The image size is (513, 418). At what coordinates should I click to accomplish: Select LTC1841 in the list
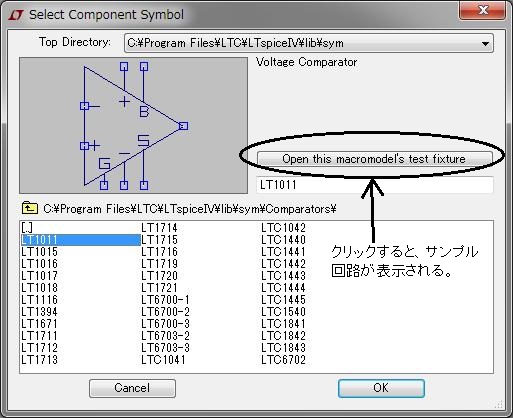pyautogui.click(x=283, y=324)
